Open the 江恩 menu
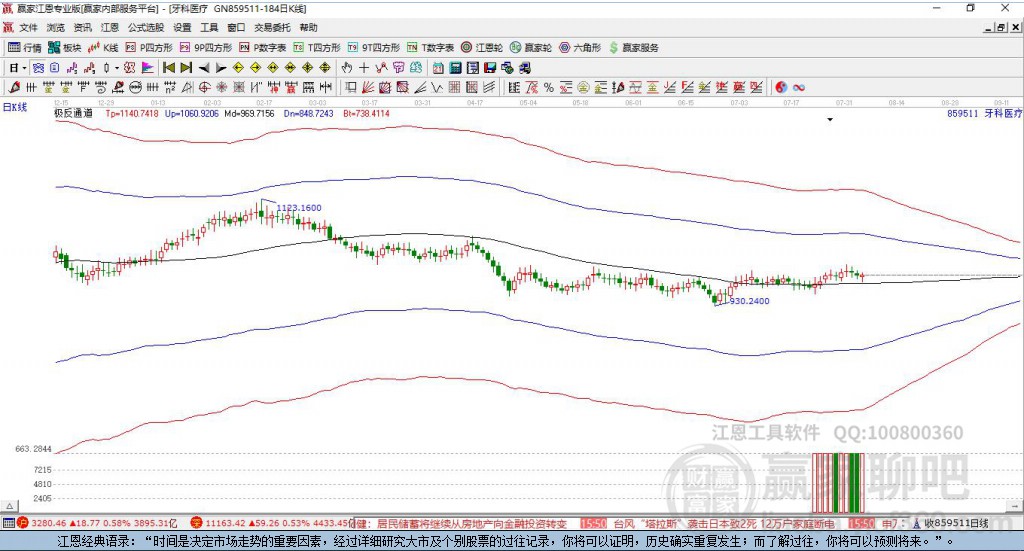The image size is (1024, 551). (x=110, y=27)
